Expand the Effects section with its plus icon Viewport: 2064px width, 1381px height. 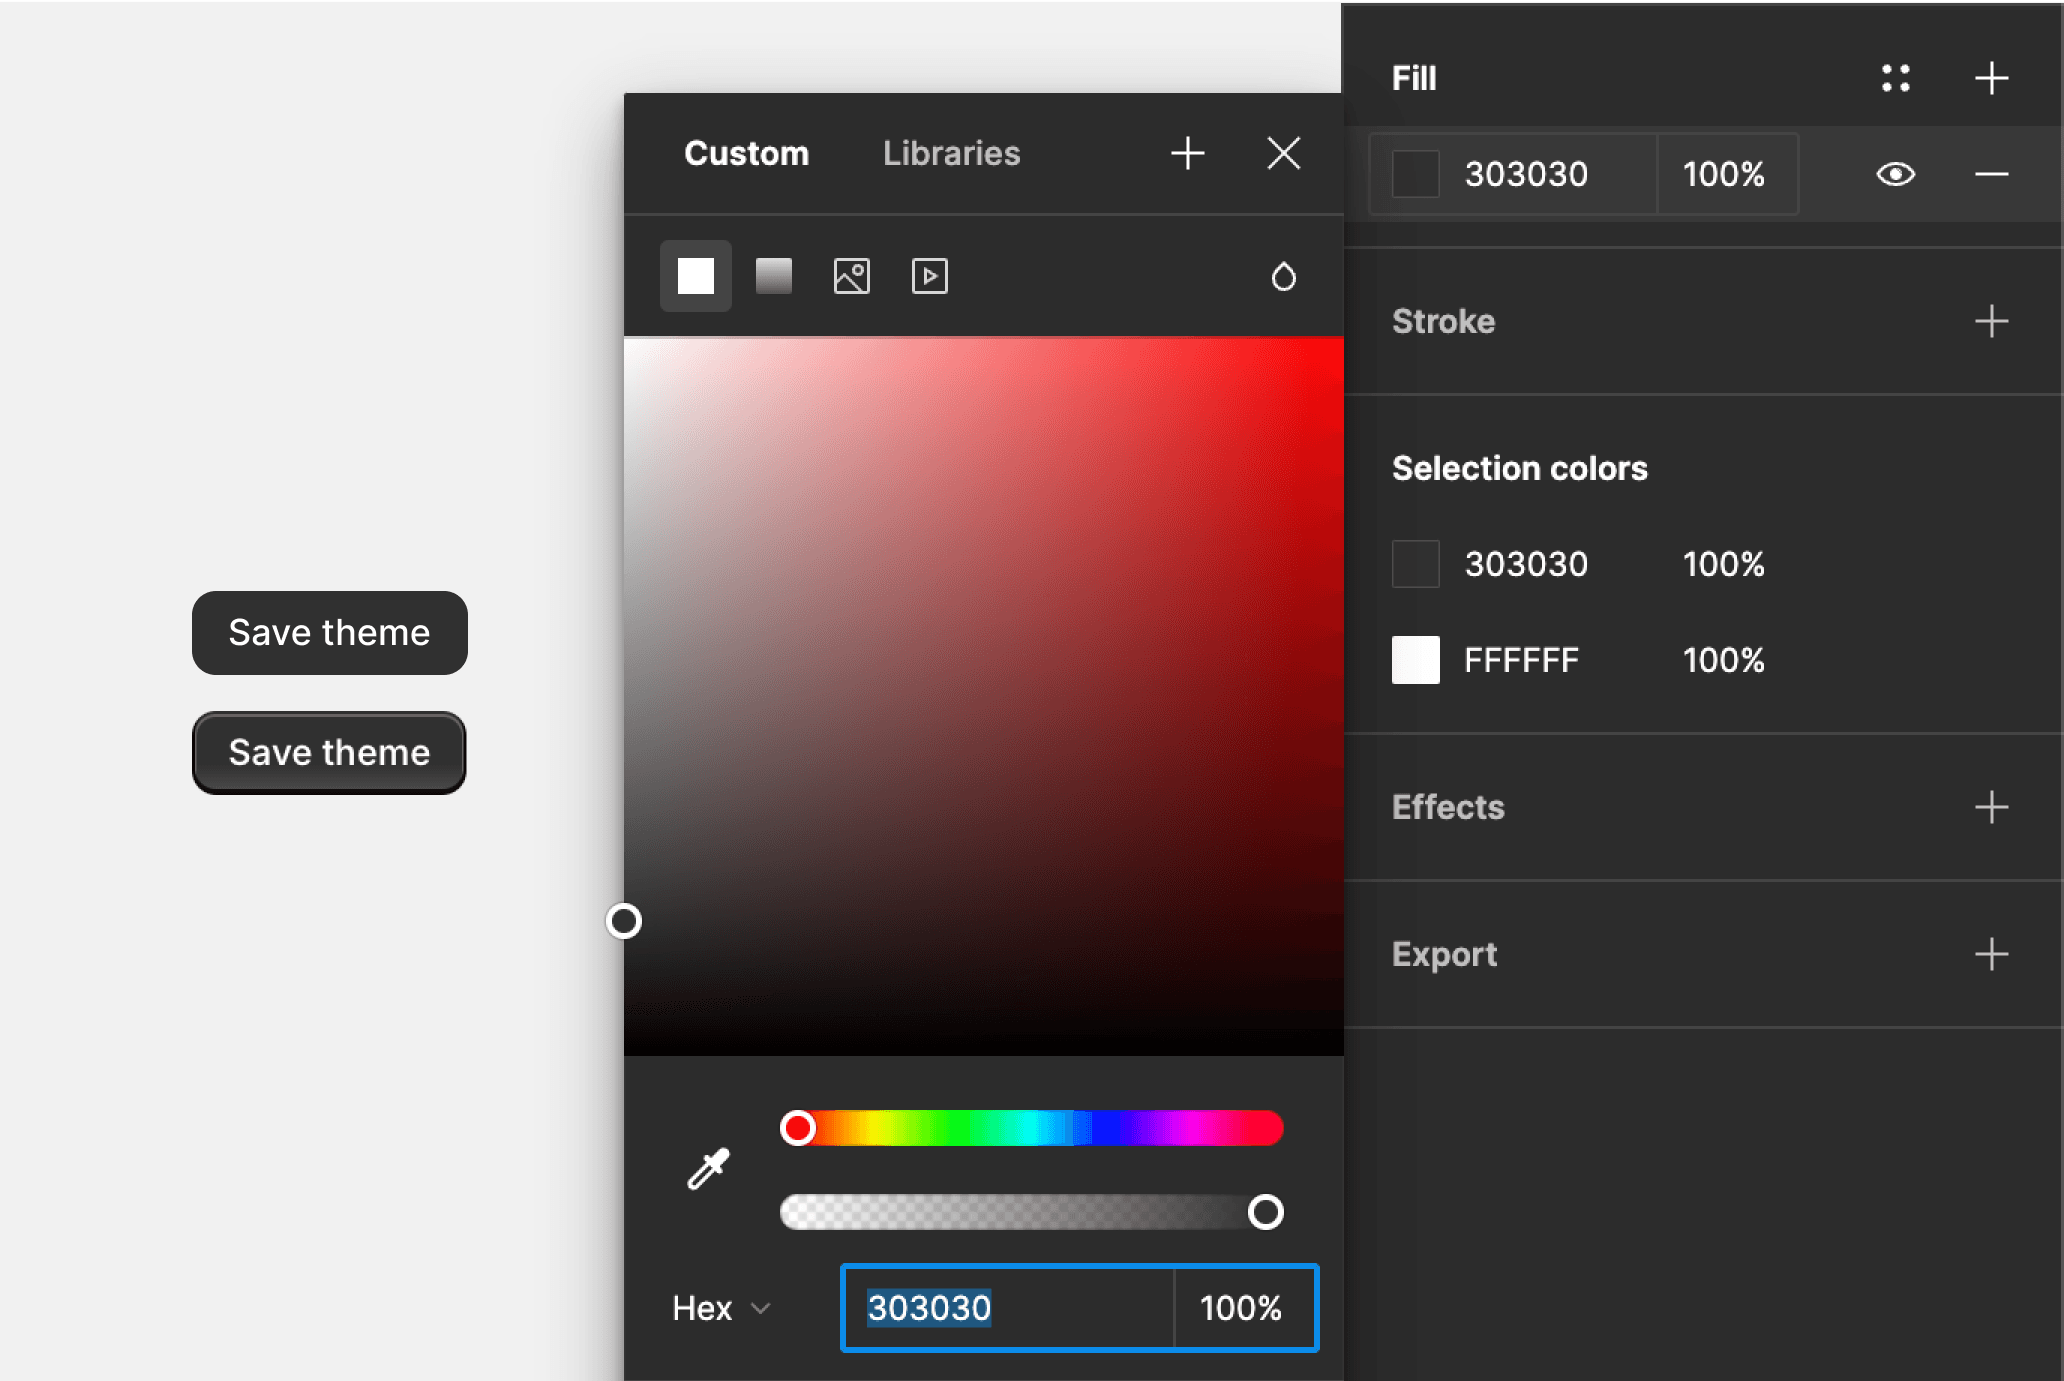point(1991,807)
